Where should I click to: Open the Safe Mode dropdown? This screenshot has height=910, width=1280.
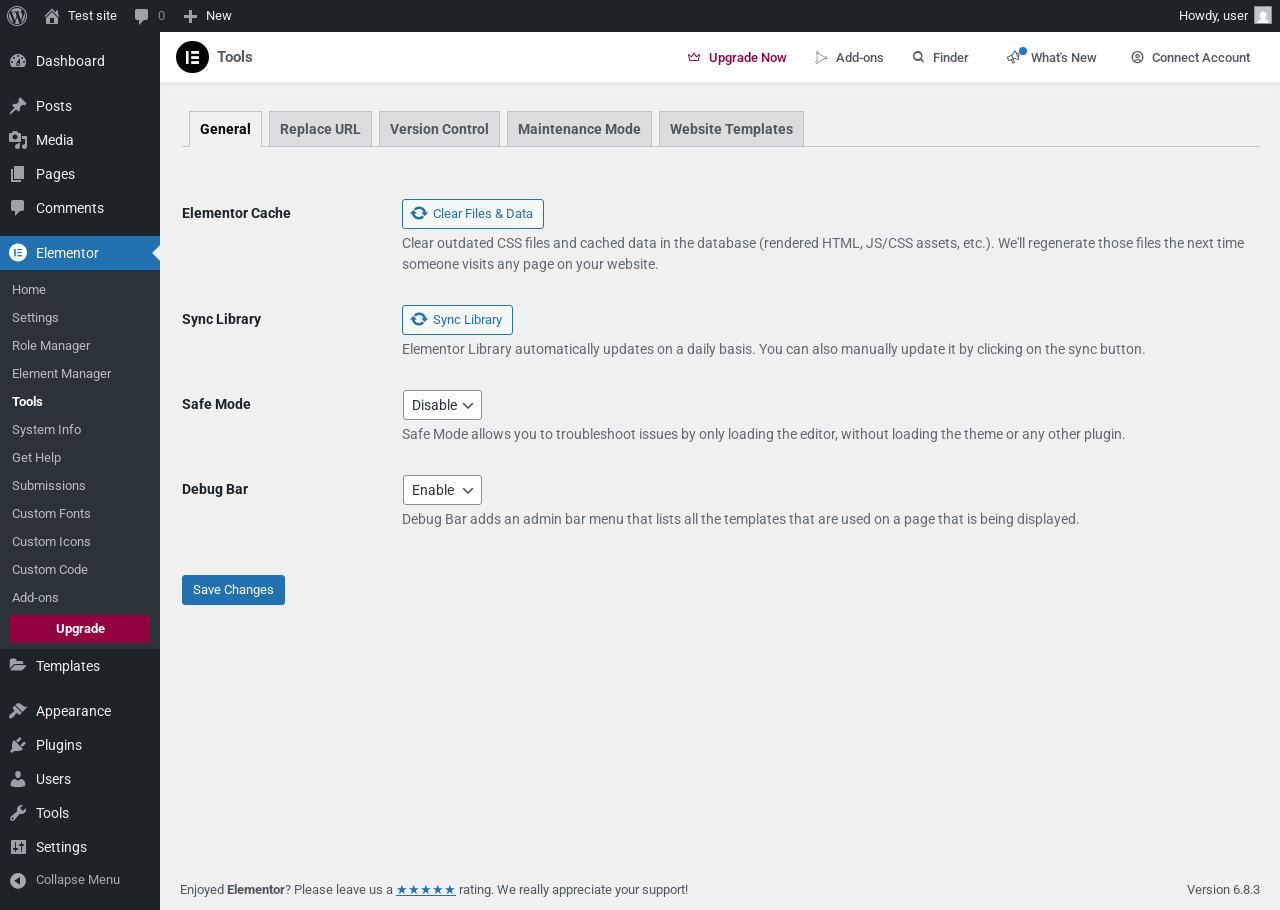(442, 405)
